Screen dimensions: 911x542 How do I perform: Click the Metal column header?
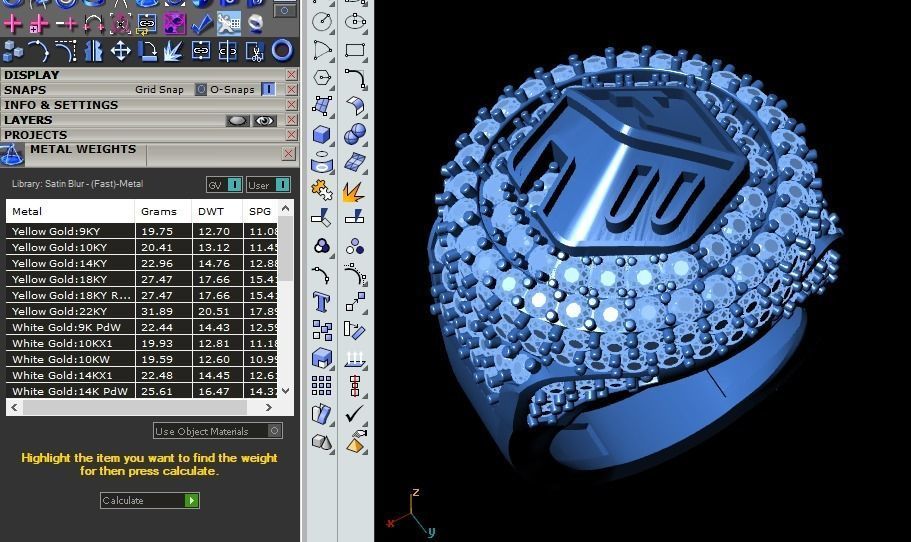click(70, 211)
